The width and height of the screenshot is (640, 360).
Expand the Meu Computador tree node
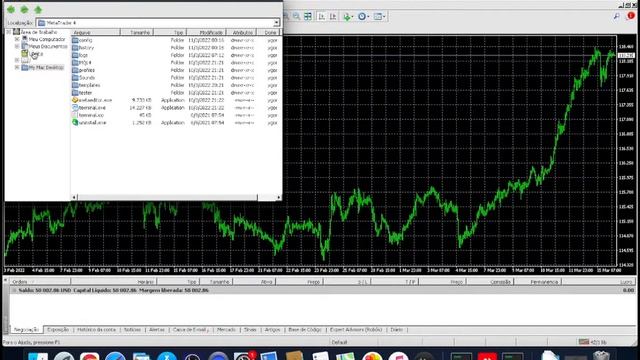pyautogui.click(x=17, y=39)
